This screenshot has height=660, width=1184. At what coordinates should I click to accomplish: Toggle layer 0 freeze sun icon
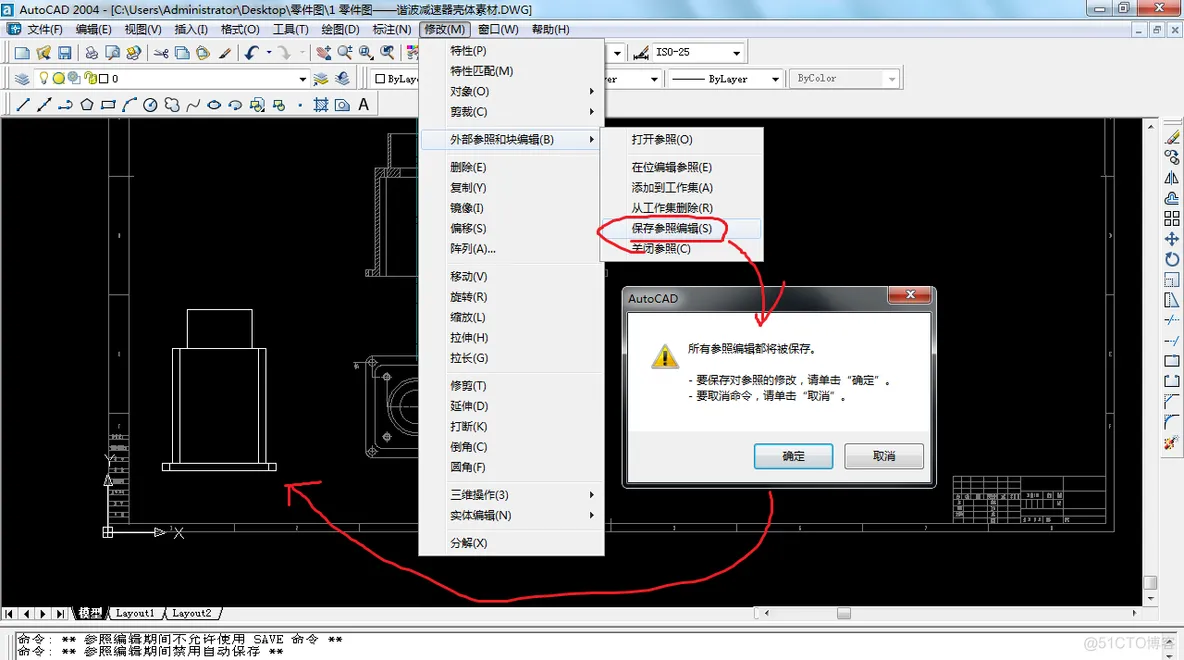coord(58,78)
